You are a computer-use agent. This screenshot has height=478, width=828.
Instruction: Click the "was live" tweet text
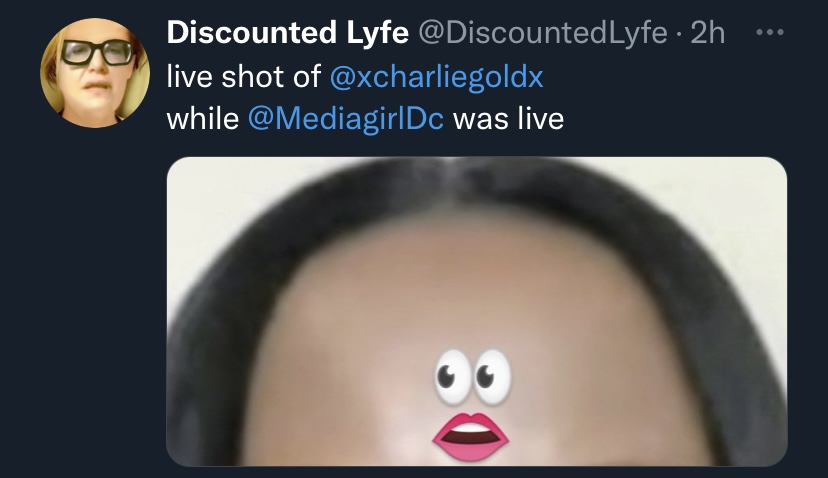pos(509,118)
